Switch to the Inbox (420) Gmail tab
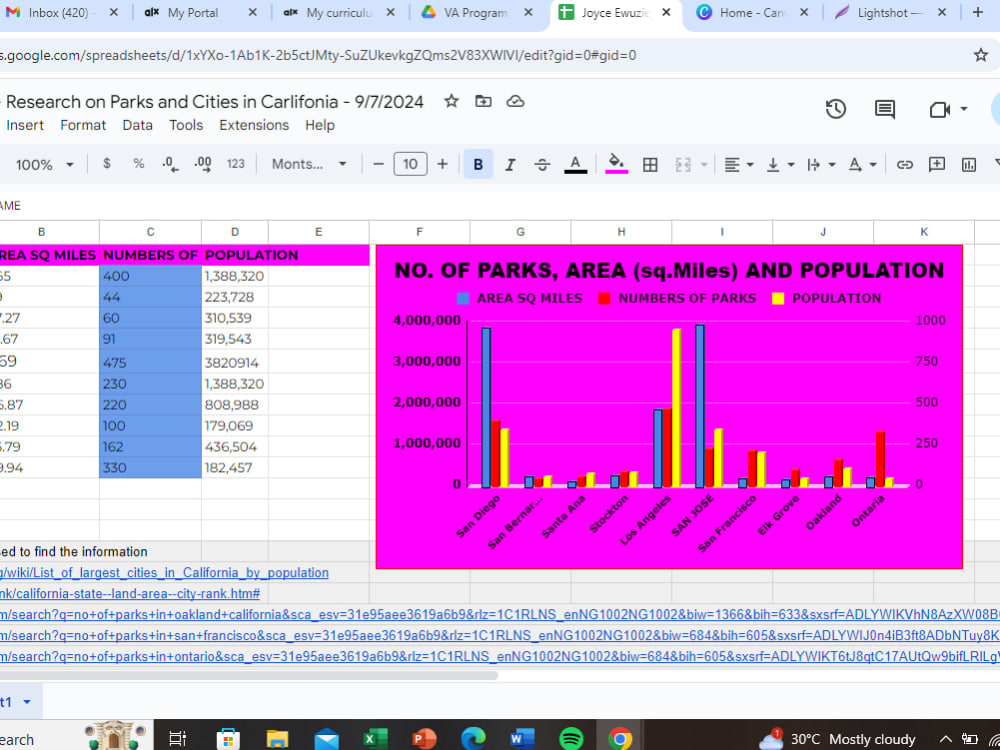Viewport: 1000px width, 750px height. click(61, 13)
